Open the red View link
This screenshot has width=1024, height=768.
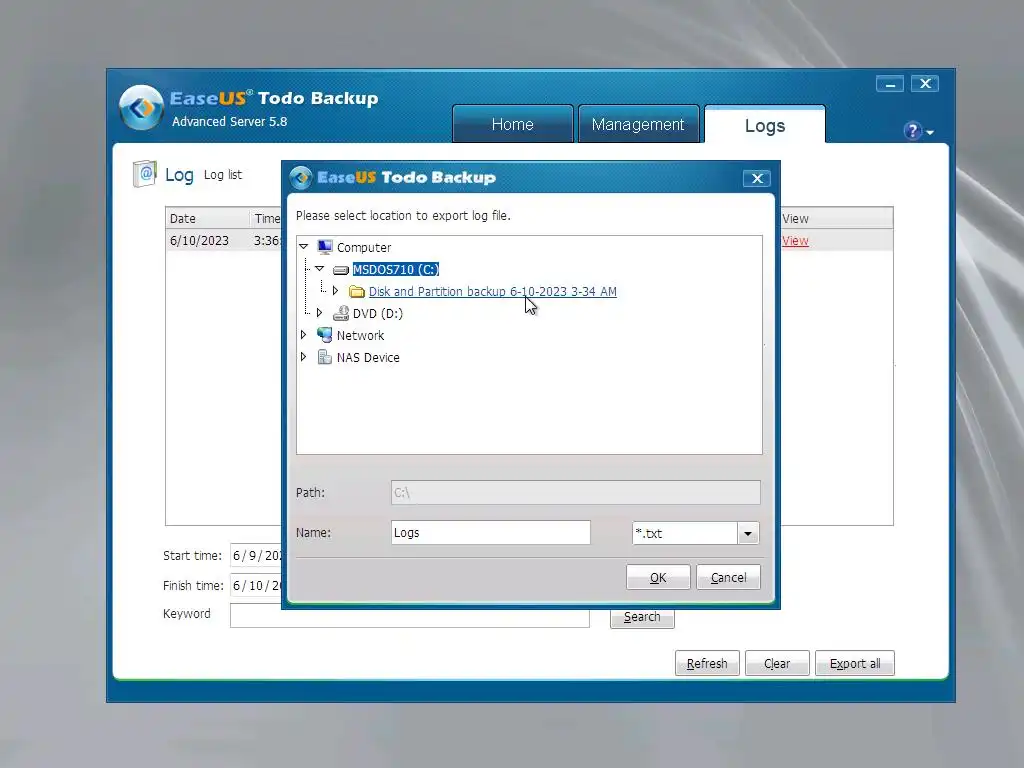click(x=795, y=241)
